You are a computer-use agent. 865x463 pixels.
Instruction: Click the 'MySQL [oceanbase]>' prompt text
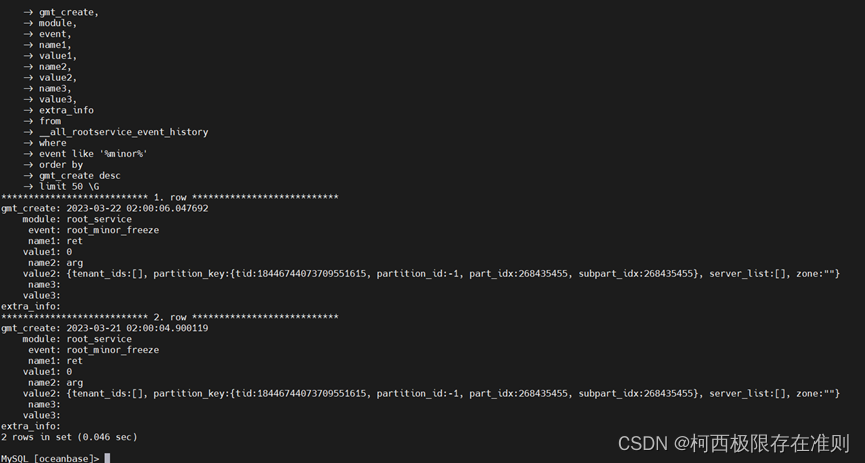pos(50,458)
